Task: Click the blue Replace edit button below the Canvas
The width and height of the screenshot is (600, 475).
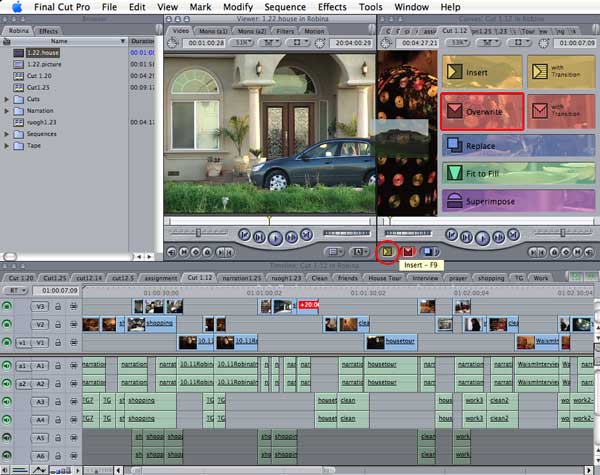Action: pyautogui.click(x=429, y=251)
